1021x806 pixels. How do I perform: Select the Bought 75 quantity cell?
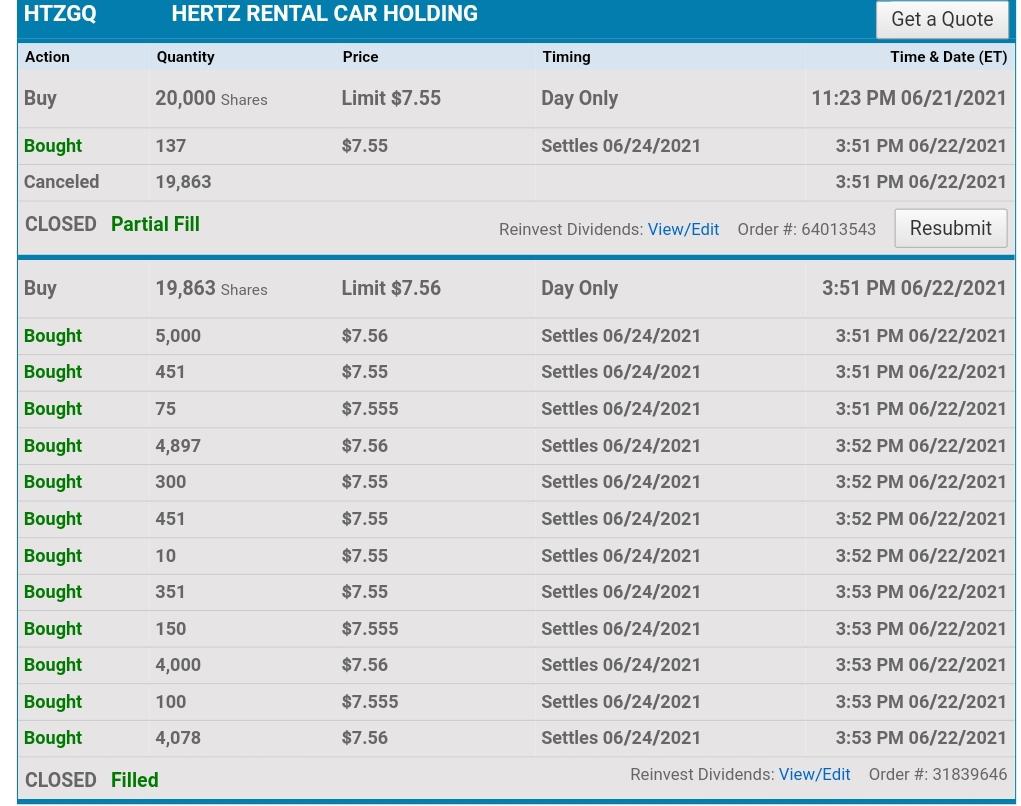(x=165, y=409)
